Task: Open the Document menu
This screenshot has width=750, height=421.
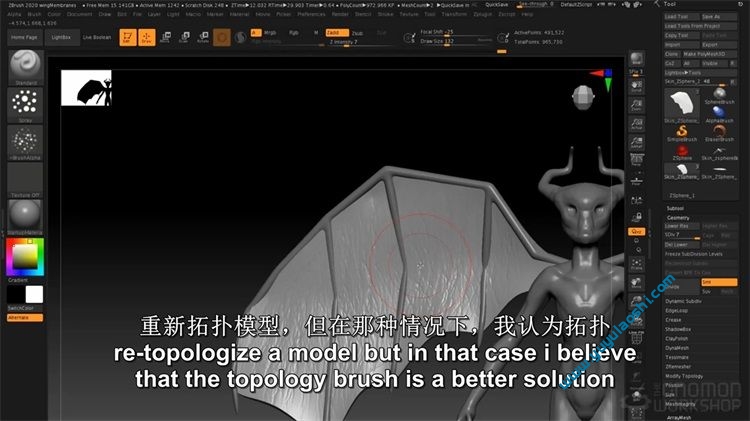Action: (79, 14)
